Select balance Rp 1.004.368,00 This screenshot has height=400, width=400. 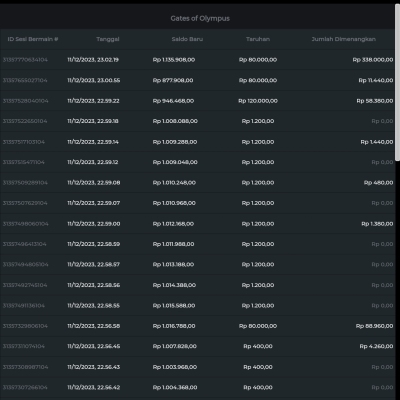point(175,387)
